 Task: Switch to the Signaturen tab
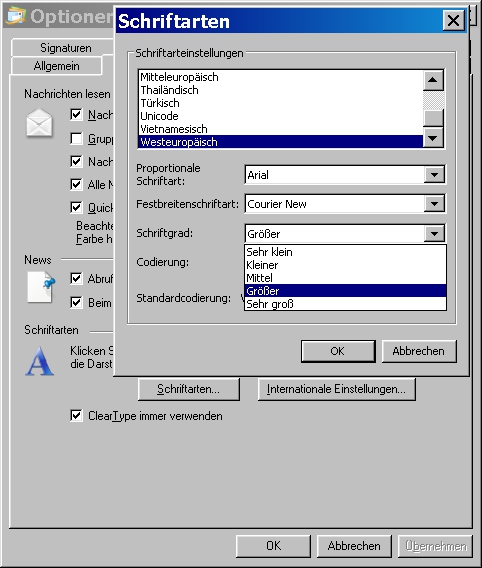coord(66,48)
